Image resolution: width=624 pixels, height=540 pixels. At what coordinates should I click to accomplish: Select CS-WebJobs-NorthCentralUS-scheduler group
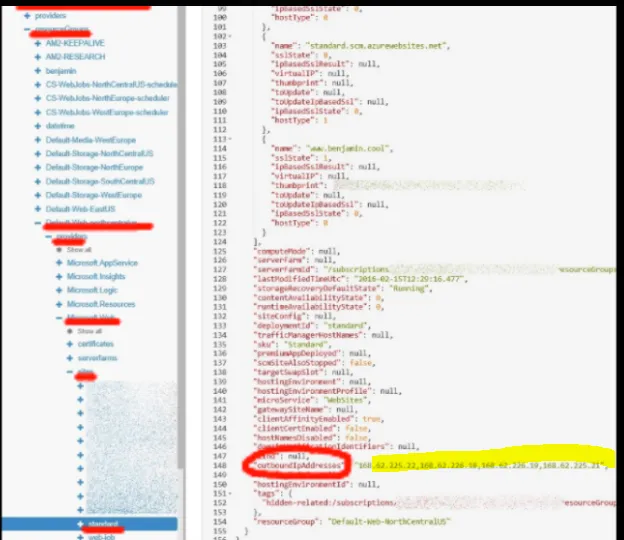point(111,84)
